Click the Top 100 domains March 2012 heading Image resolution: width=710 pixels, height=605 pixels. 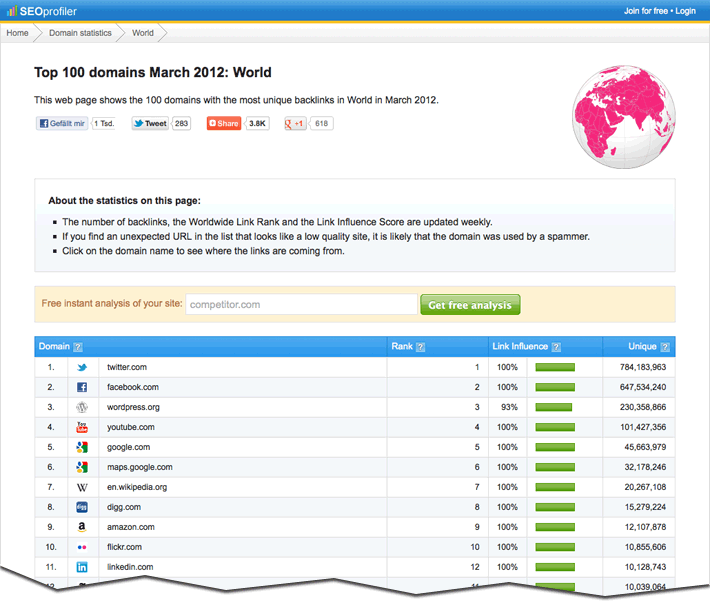tap(153, 72)
